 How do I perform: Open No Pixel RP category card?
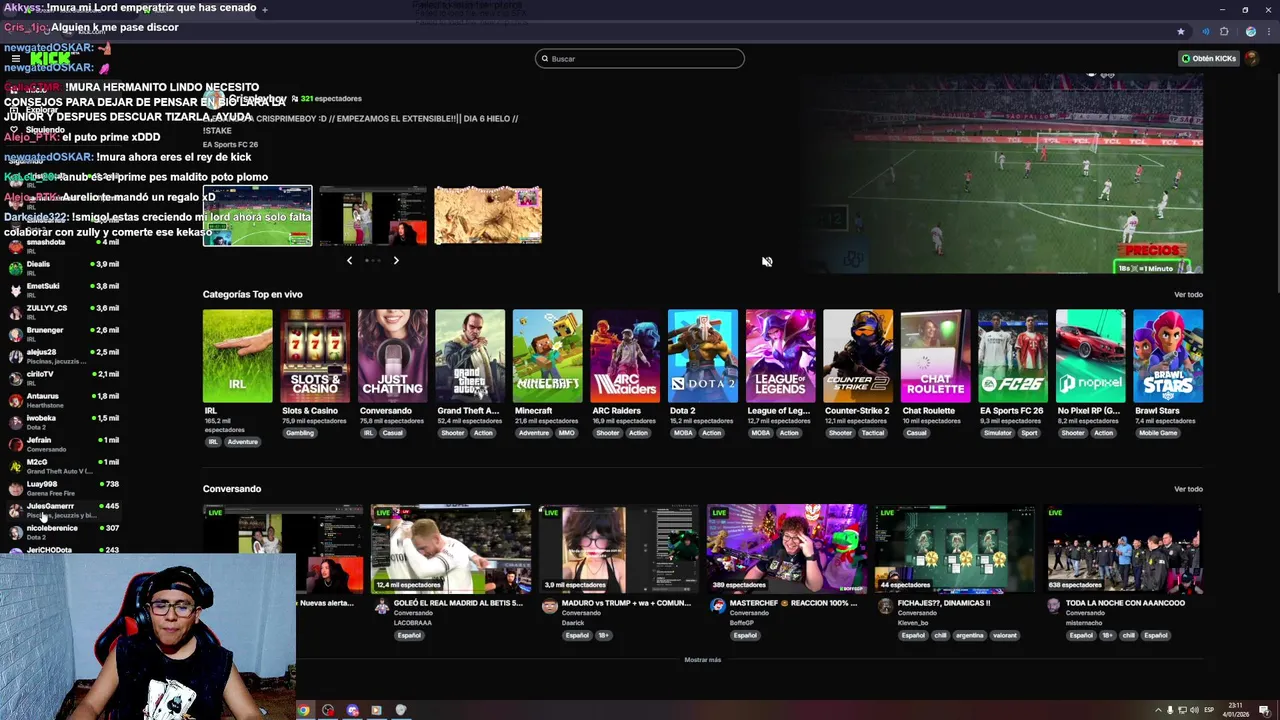pyautogui.click(x=1090, y=356)
